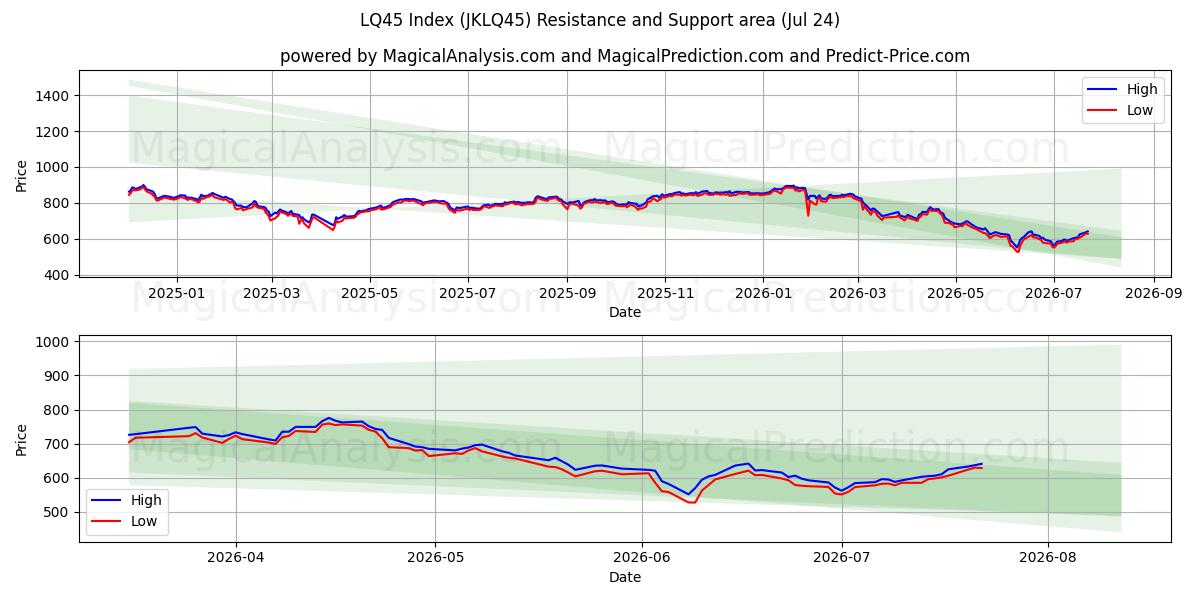
Task: Click the '2026-09' date tick label on the top chart
Action: (x=1153, y=293)
